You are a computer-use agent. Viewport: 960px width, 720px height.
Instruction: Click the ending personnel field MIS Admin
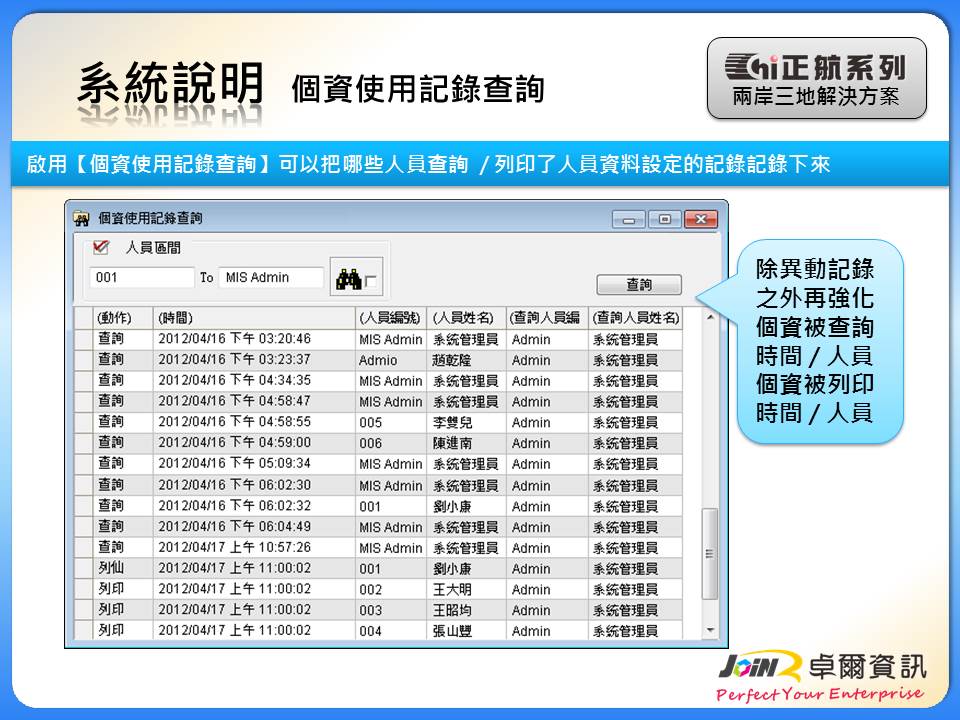(x=271, y=278)
